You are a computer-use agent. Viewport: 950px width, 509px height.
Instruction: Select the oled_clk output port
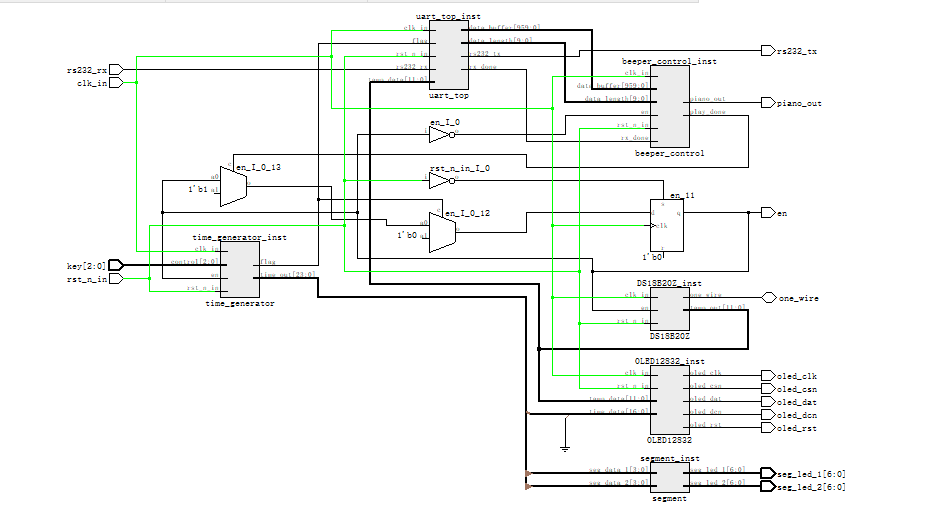(x=768, y=376)
